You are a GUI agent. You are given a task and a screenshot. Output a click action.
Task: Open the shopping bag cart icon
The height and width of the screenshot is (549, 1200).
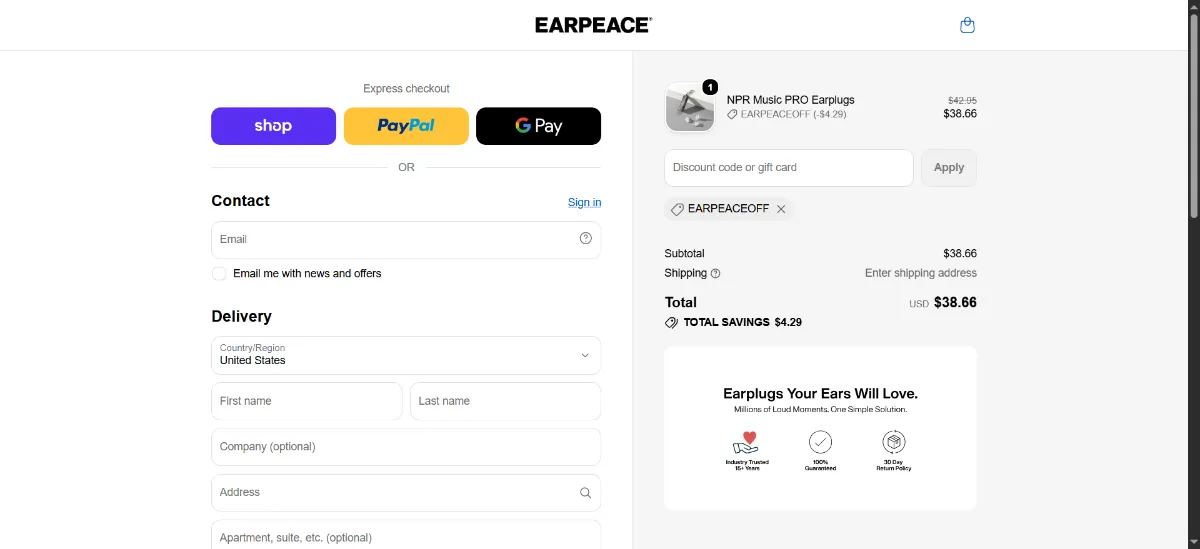click(967, 25)
